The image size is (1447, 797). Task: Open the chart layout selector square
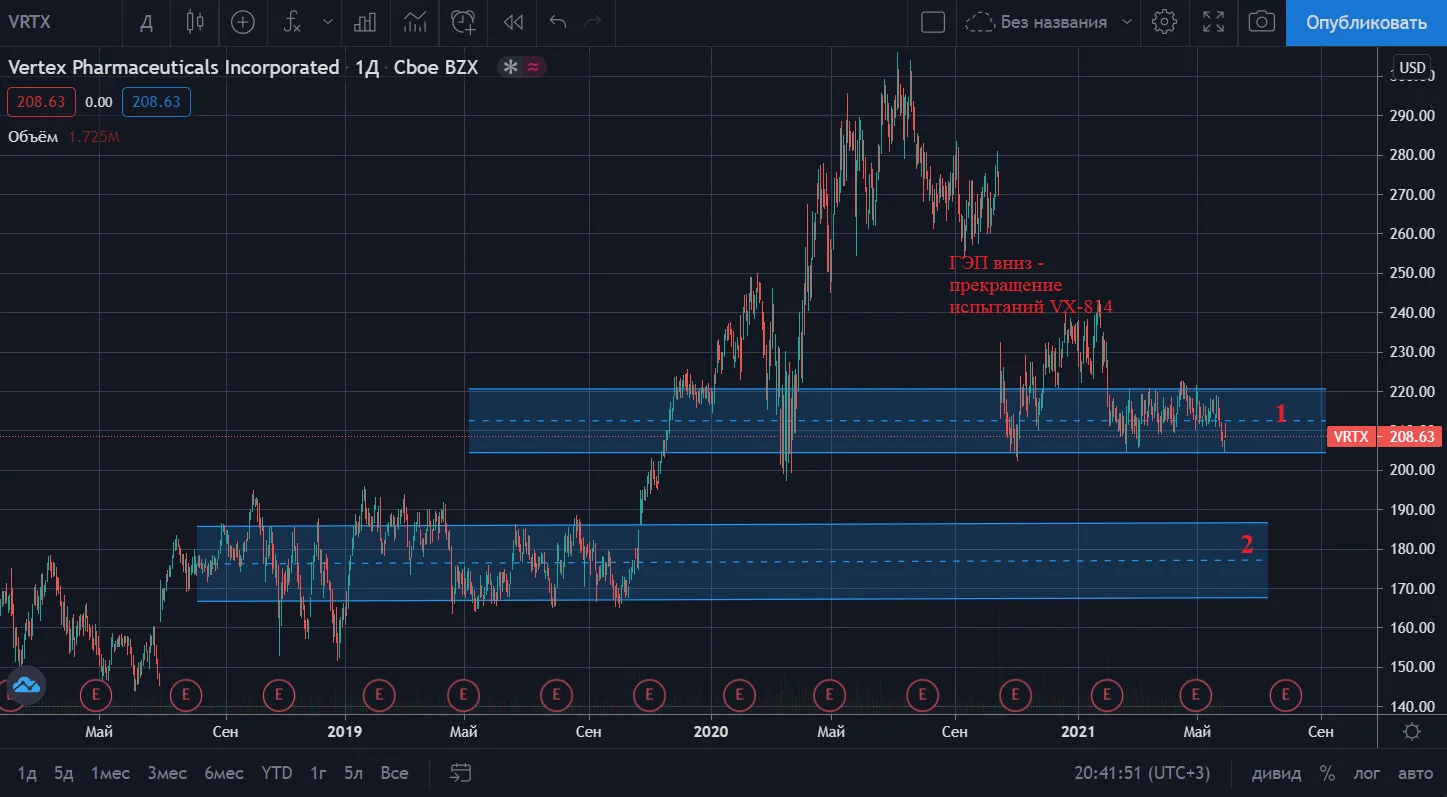pyautogui.click(x=933, y=21)
